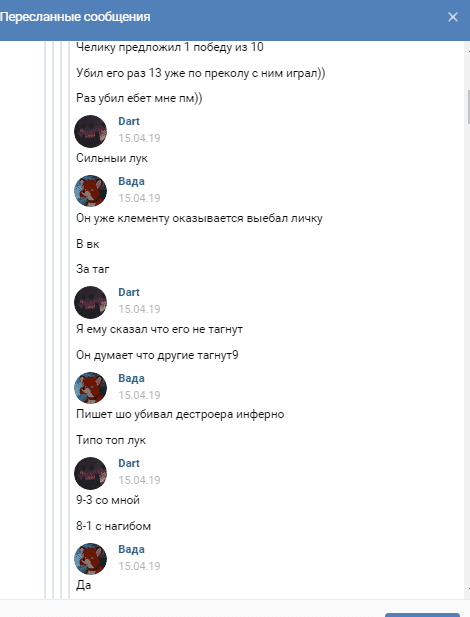The width and height of the screenshot is (470, 617).
Task: Open Вада's avatar above 'Он уже клементу' message
Action: (x=91, y=191)
